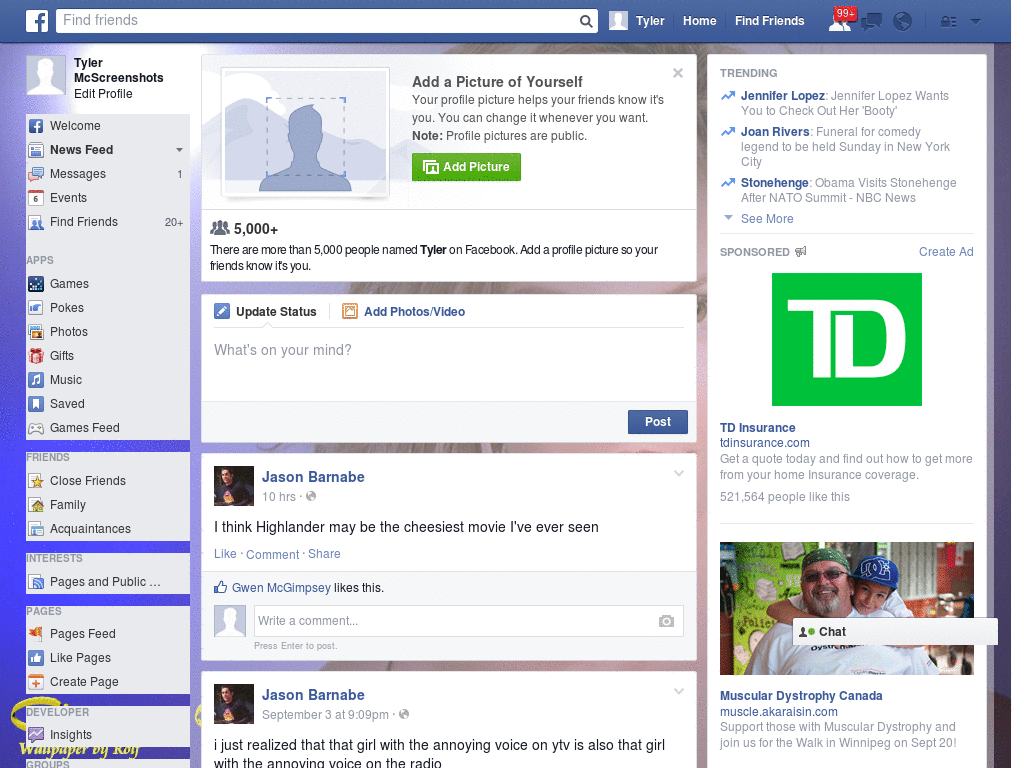Open the Chat bar

(895, 632)
